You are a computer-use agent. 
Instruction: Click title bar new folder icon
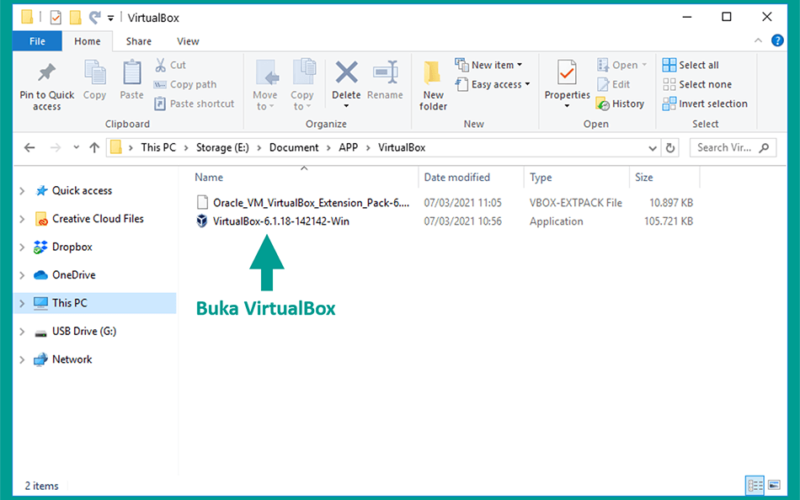[75, 18]
